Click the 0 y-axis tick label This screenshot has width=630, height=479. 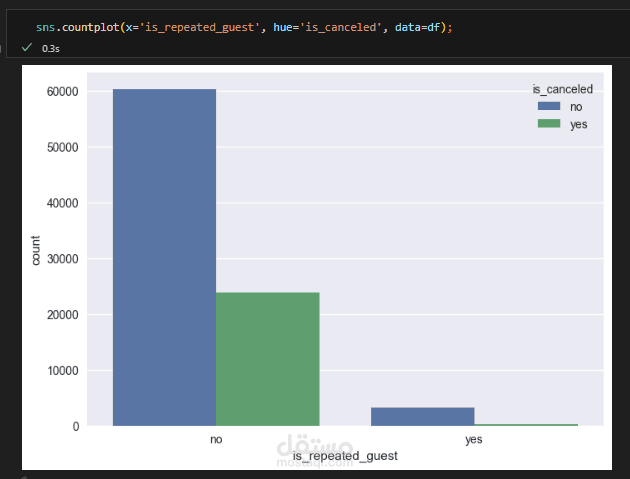tap(76, 426)
